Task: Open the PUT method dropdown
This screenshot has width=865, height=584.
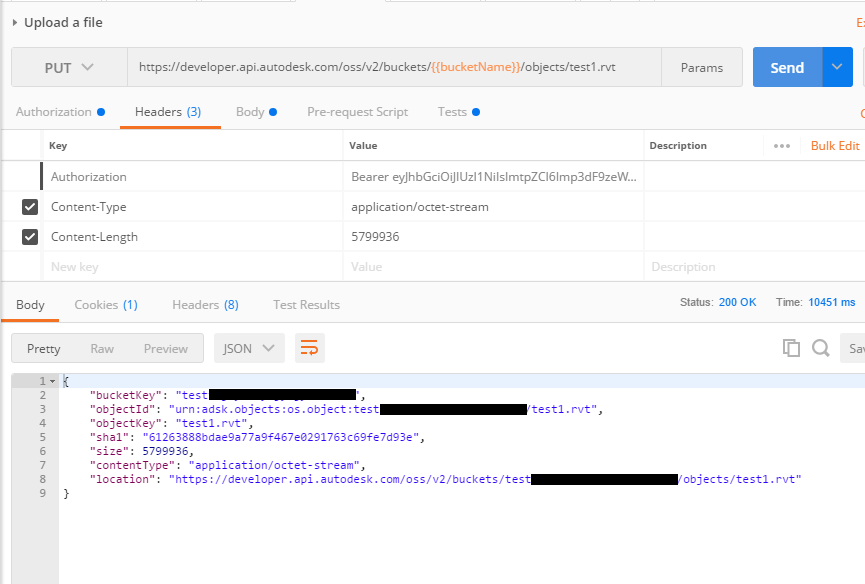Action: pos(70,67)
